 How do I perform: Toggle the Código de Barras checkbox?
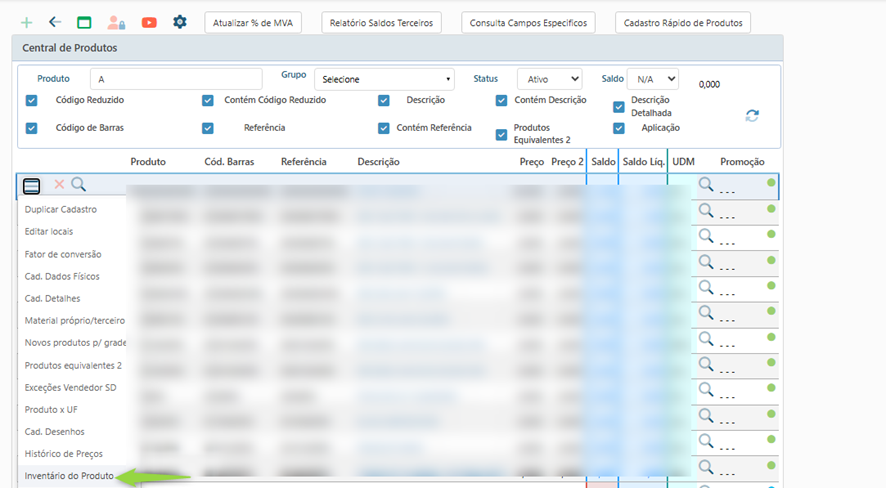coord(32,128)
